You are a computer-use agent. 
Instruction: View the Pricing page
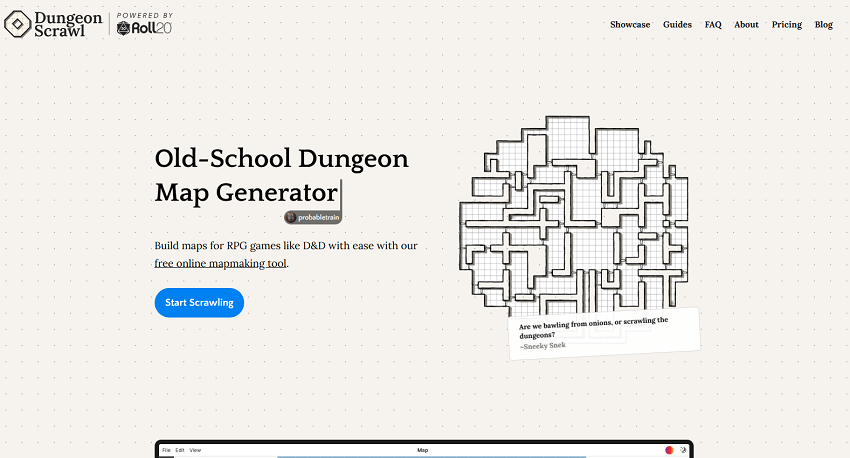[x=786, y=24]
